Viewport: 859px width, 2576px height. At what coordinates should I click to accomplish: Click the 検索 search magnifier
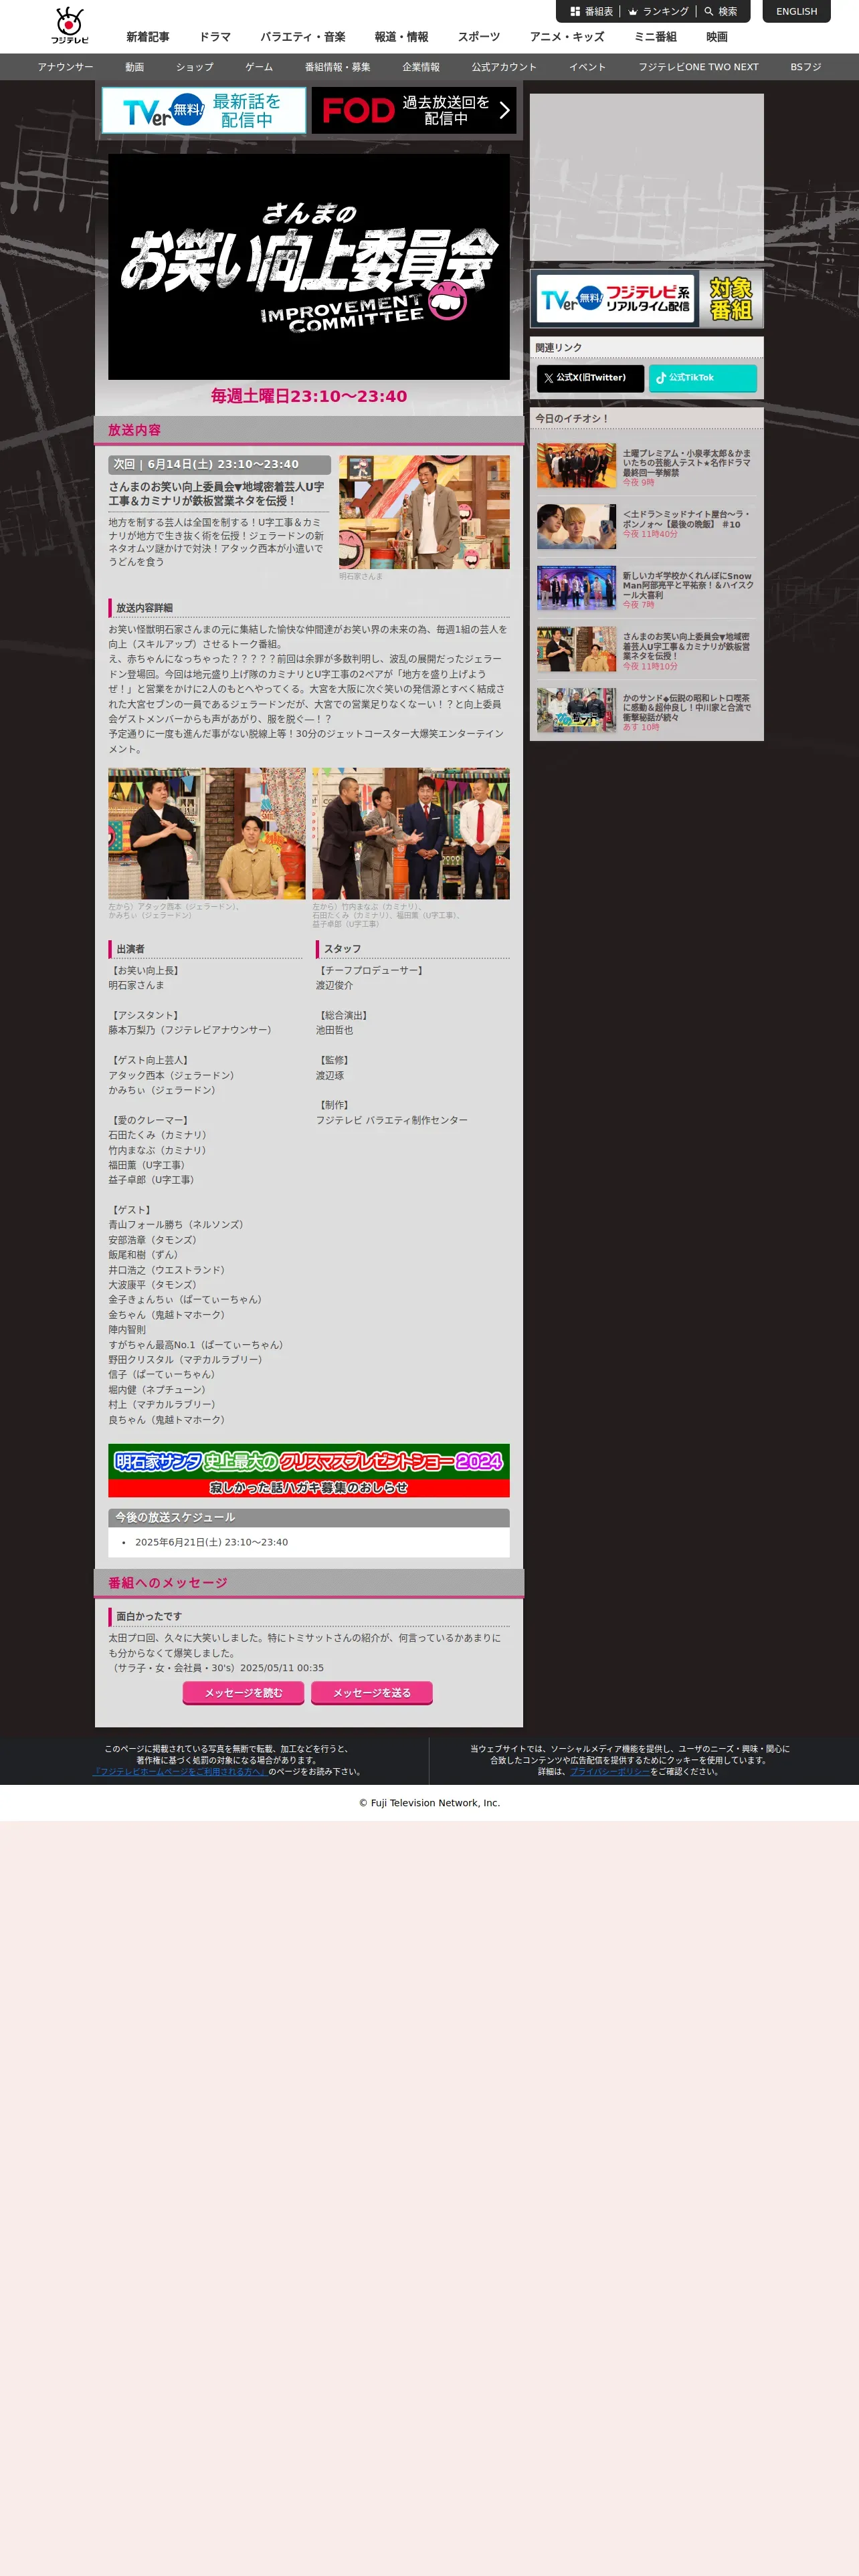point(721,12)
